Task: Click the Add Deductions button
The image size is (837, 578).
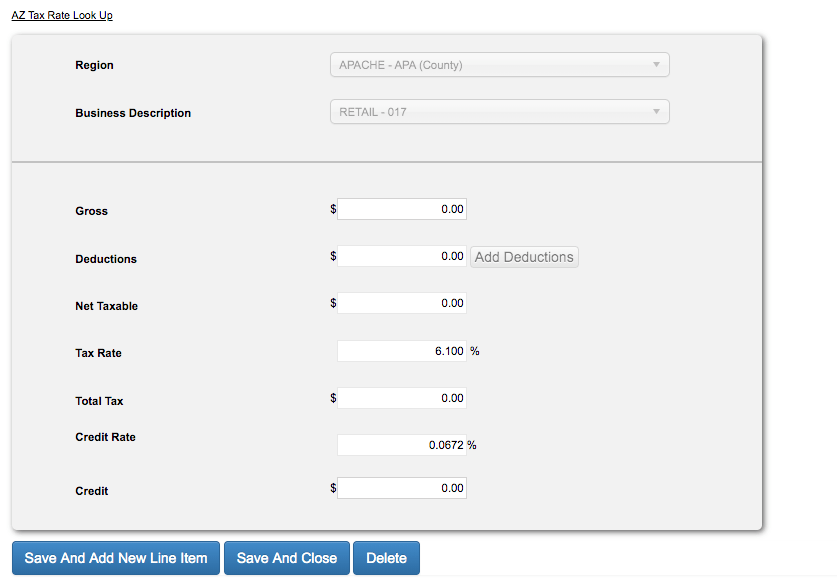Action: (524, 257)
